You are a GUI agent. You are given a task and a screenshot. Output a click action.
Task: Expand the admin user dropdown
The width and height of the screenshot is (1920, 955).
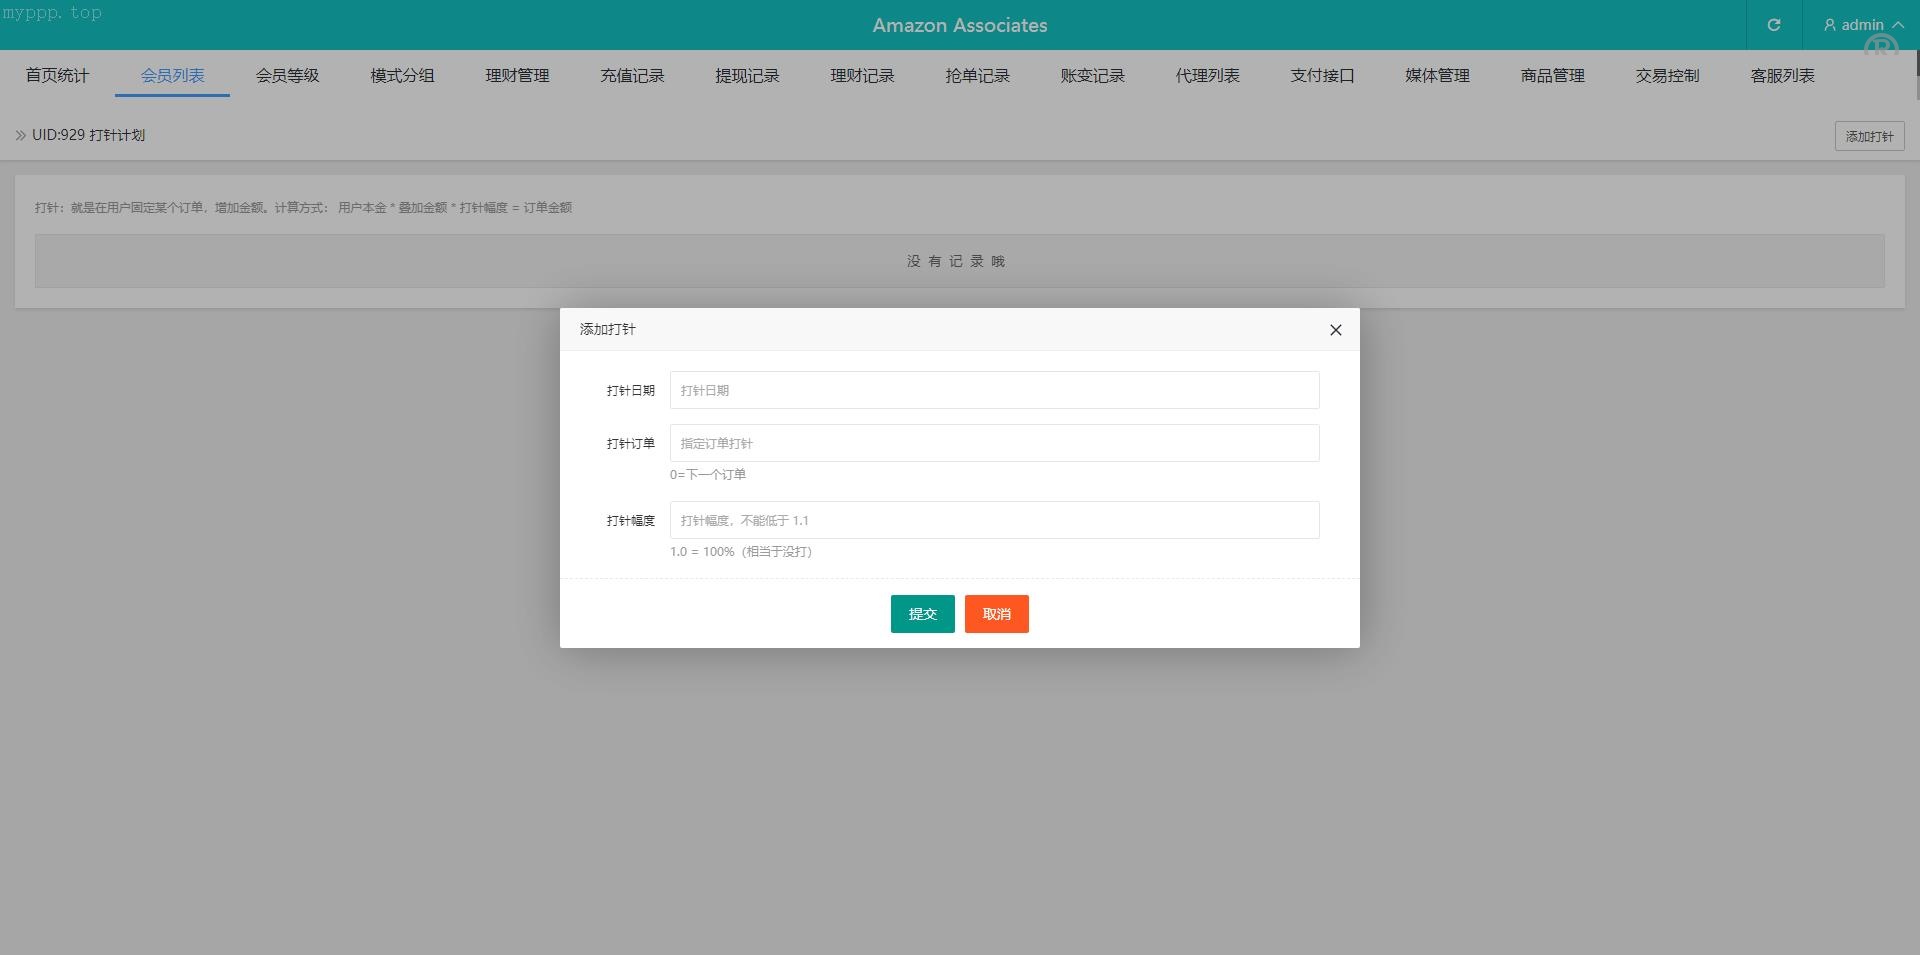(1862, 25)
